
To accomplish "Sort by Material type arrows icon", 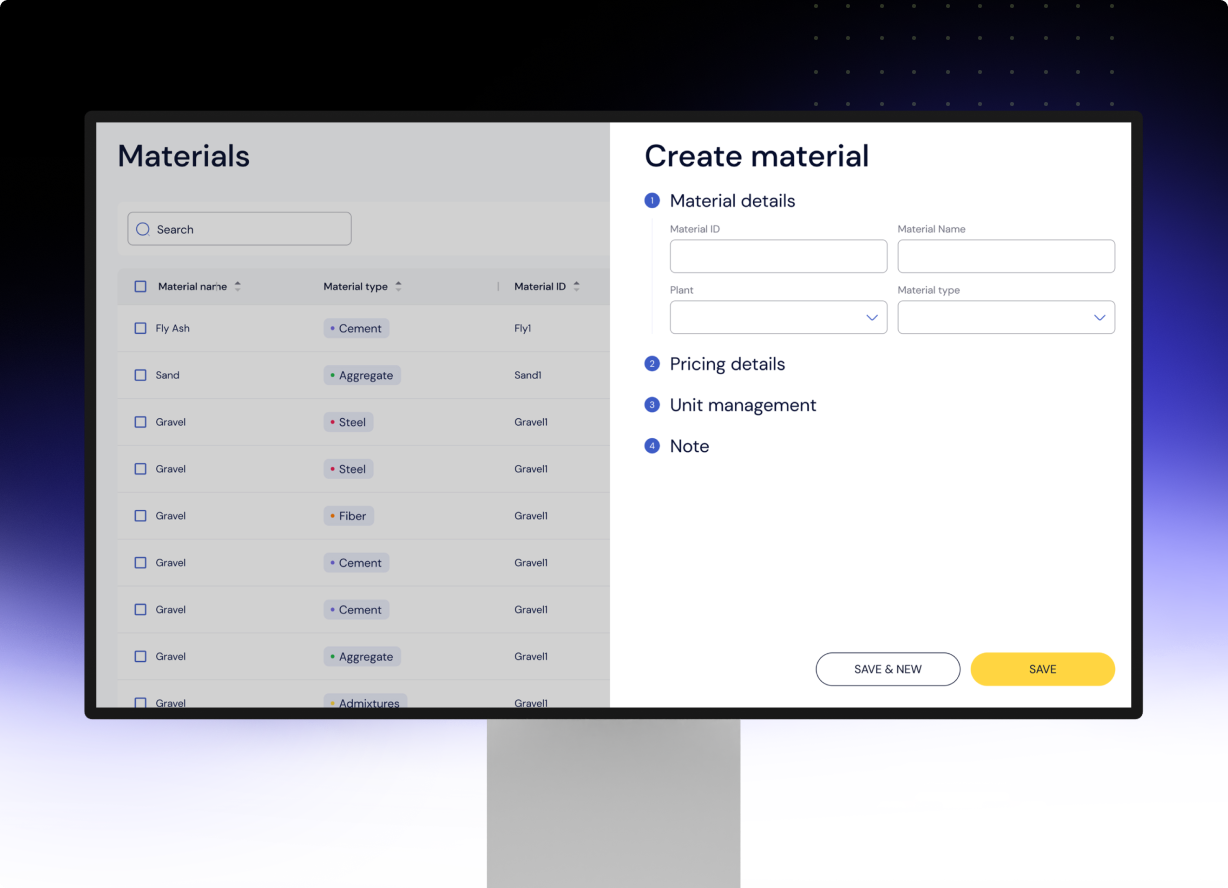I will [x=398, y=286].
